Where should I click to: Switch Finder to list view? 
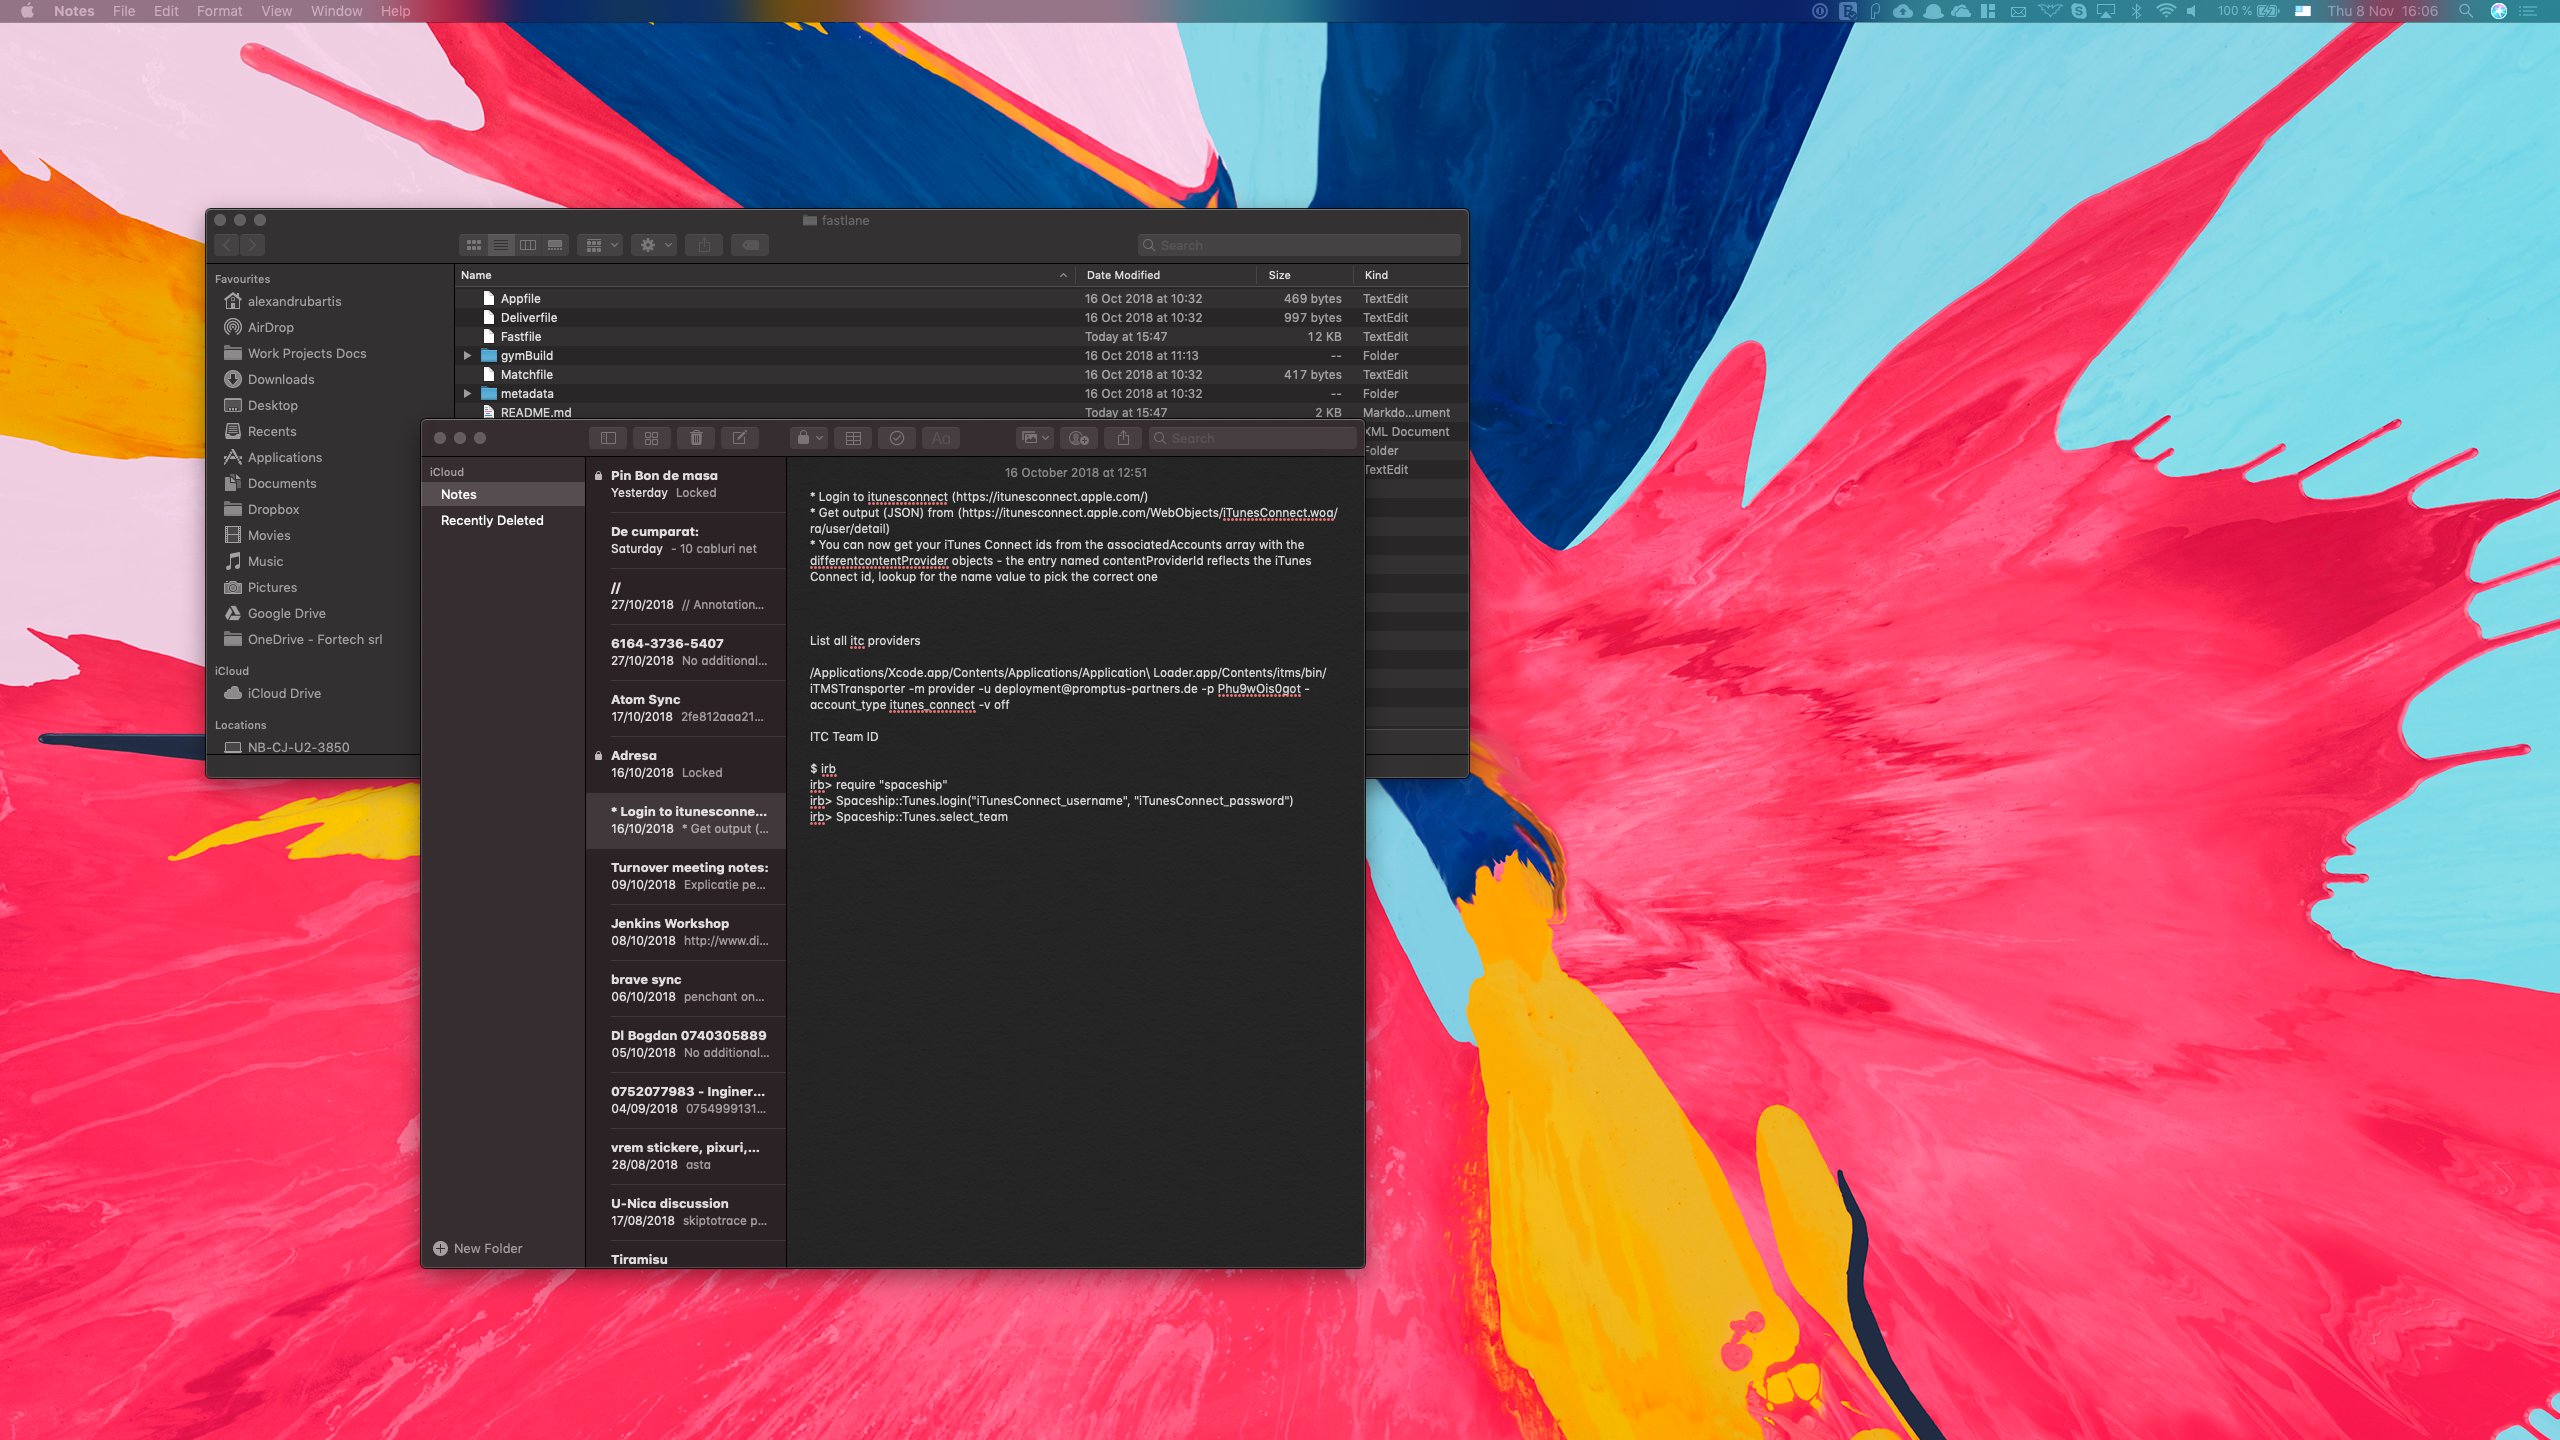coord(501,245)
